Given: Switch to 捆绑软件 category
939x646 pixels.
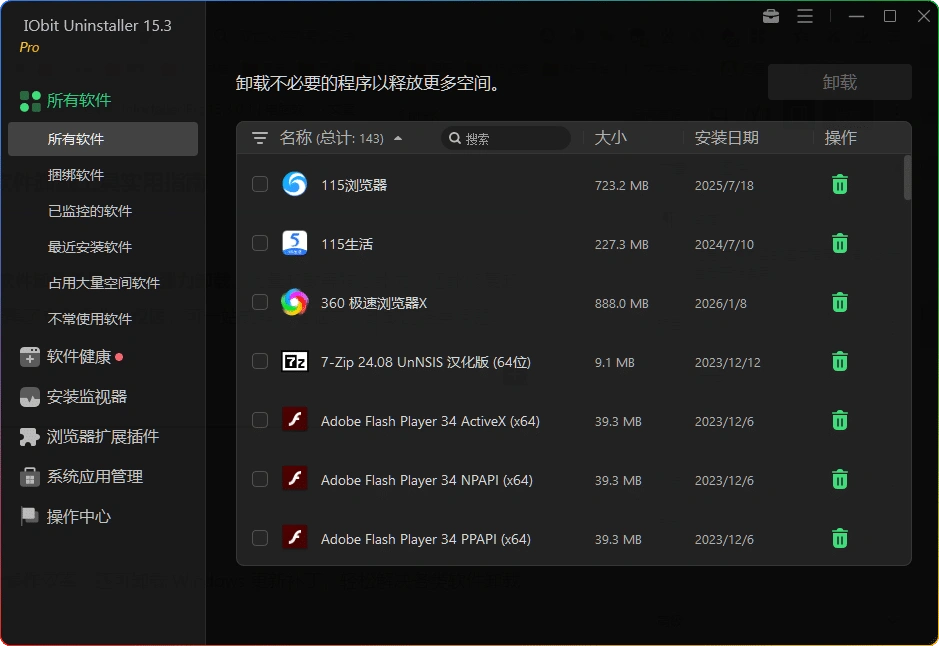Looking at the screenshot, I should 78,174.
